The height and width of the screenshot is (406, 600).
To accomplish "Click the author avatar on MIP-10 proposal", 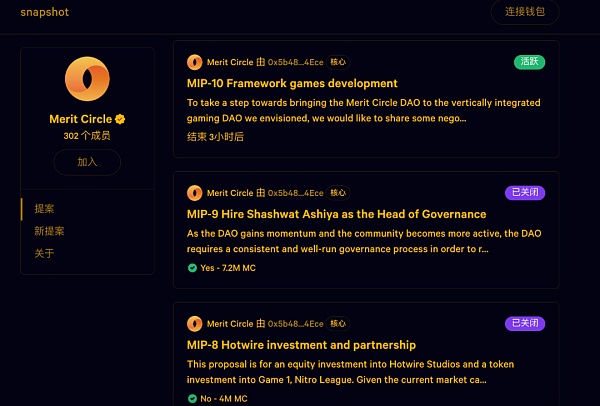I will [194, 62].
